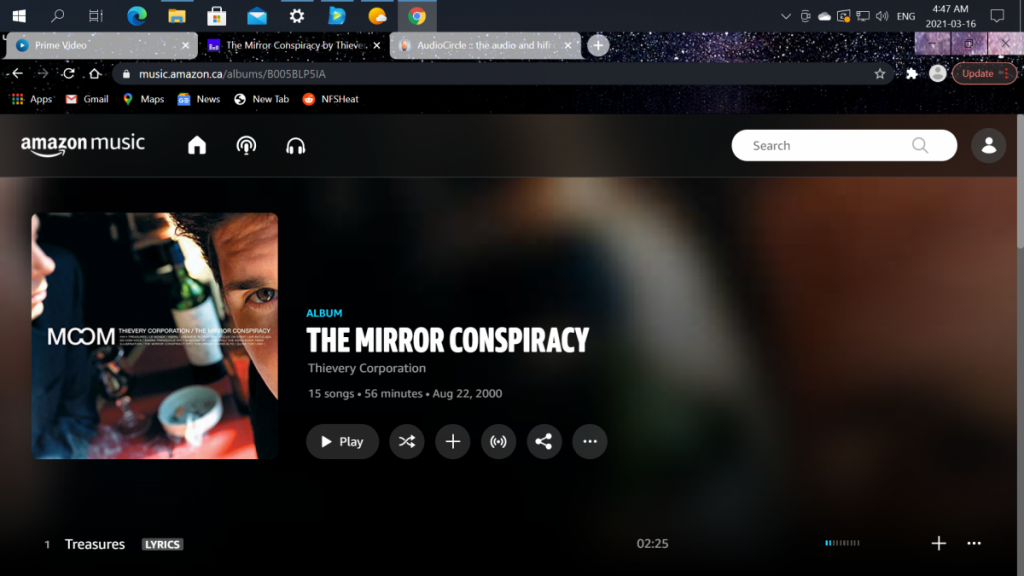Screen dimensions: 1024x576
Task: Open Windows taskbar search
Action: (57, 16)
